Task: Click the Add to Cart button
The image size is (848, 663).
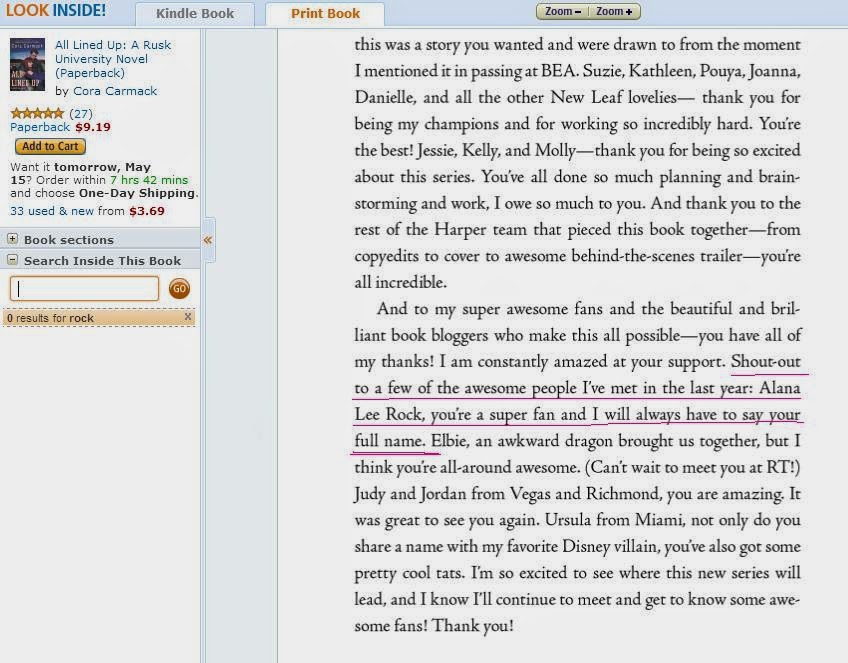Action: click(x=50, y=147)
